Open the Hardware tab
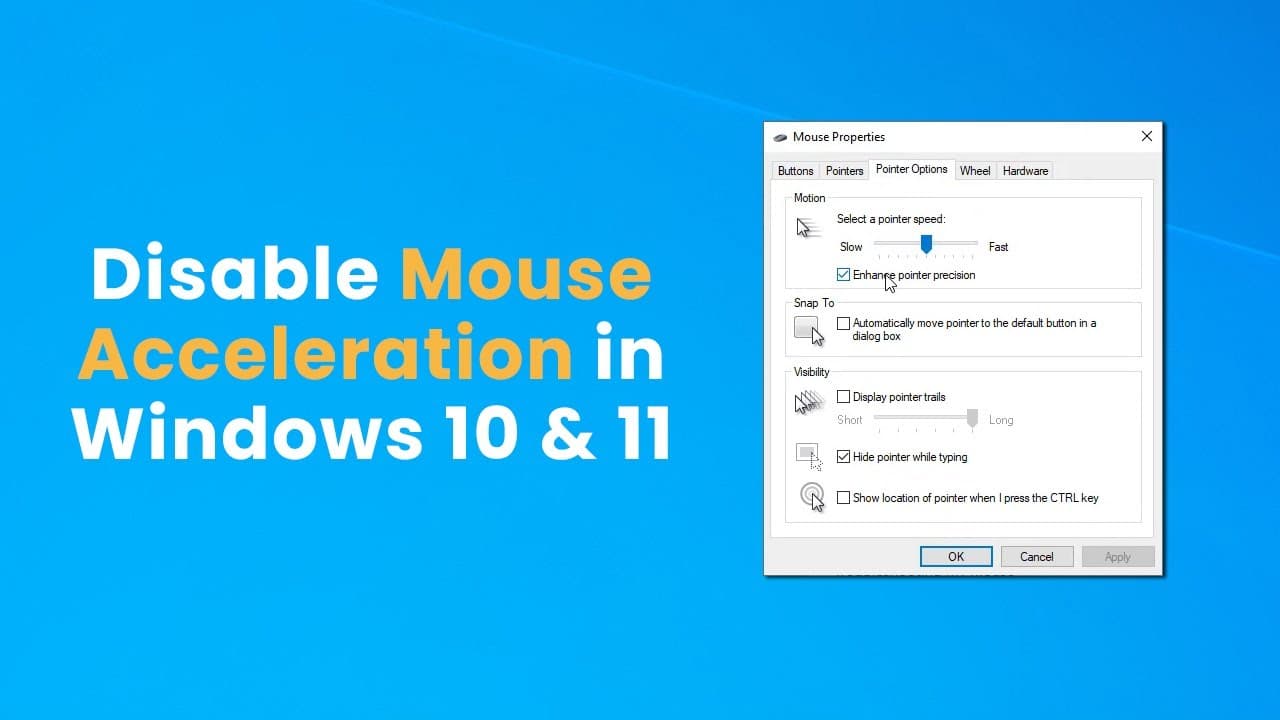Image resolution: width=1280 pixels, height=720 pixels. coord(1025,171)
